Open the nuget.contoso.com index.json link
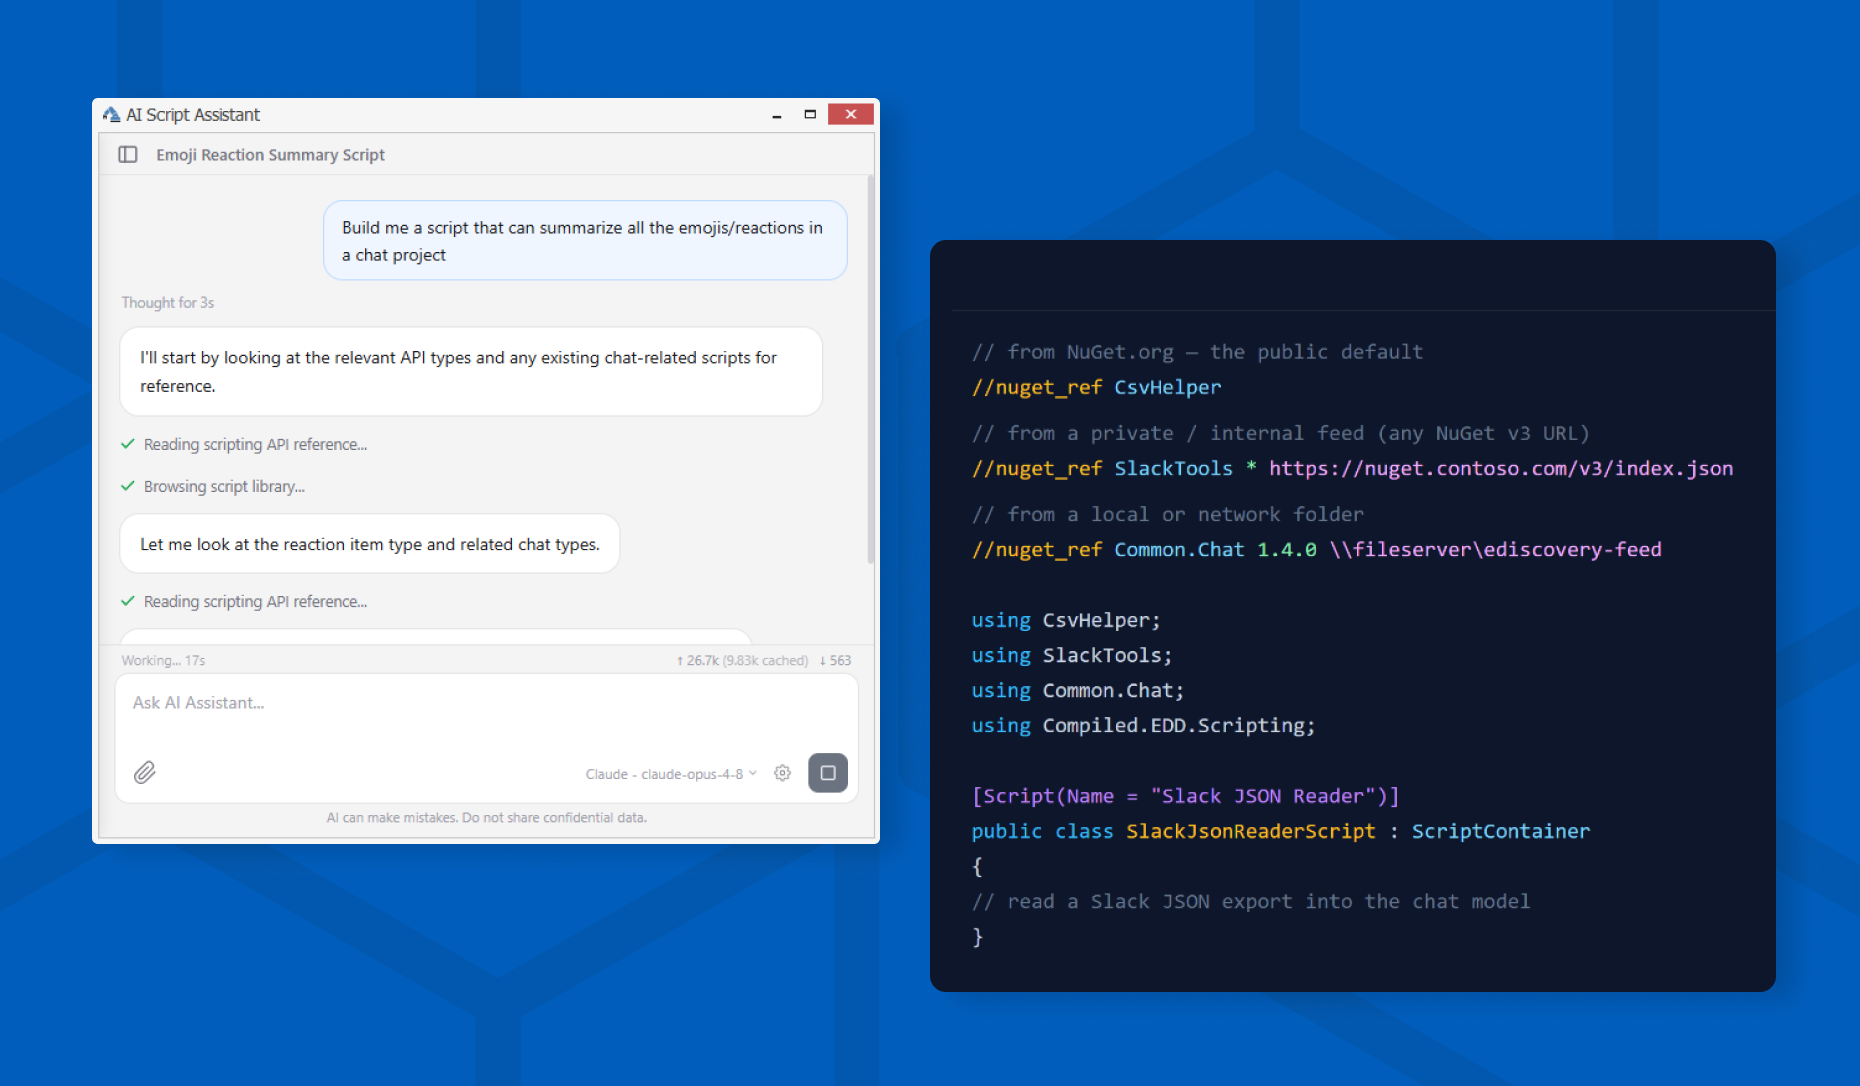1860x1086 pixels. coord(1500,468)
